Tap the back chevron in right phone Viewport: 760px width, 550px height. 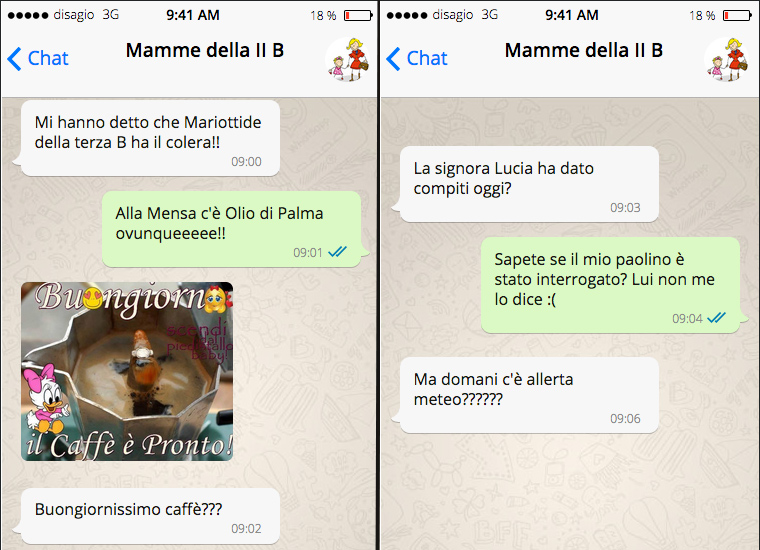393,59
